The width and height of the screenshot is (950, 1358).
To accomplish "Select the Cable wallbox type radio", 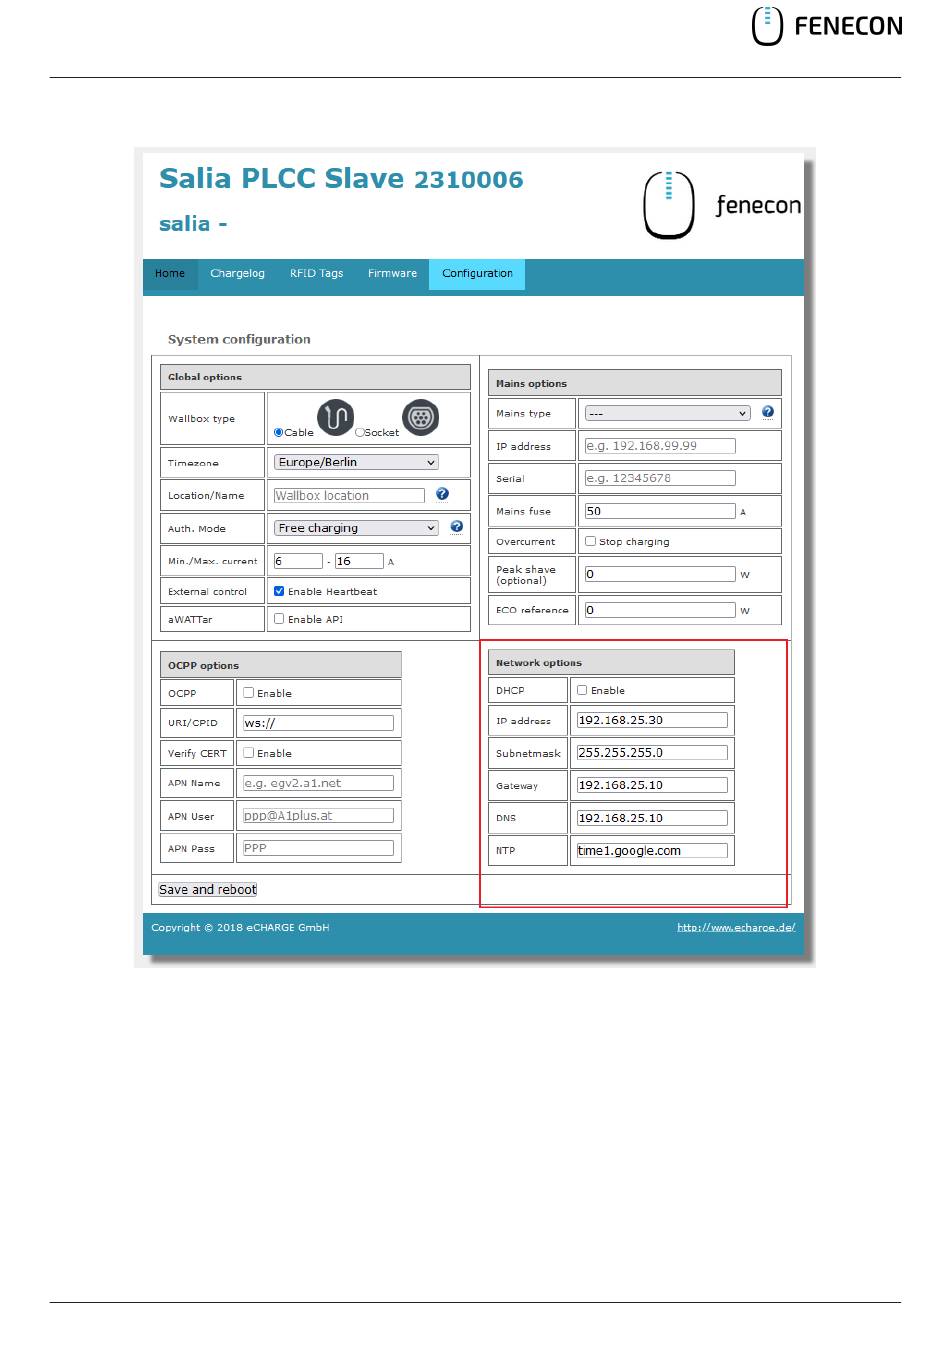I will (279, 433).
